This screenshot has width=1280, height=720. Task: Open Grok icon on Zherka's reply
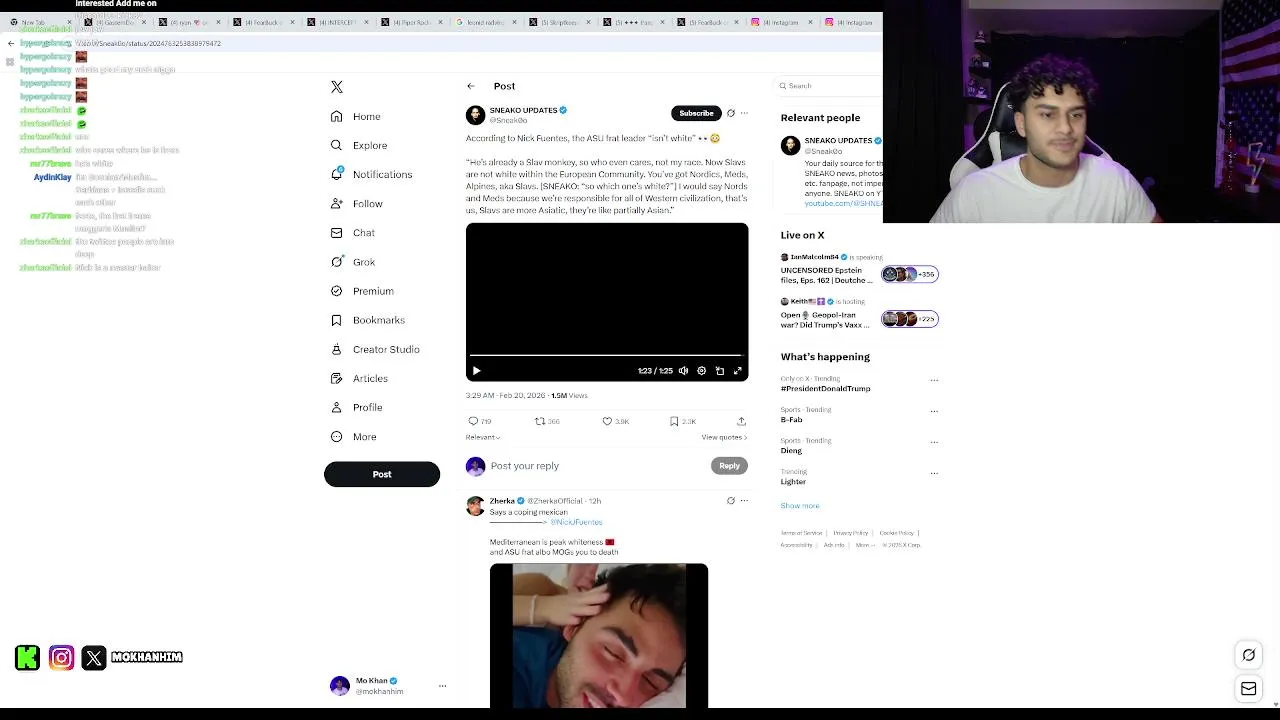click(731, 501)
